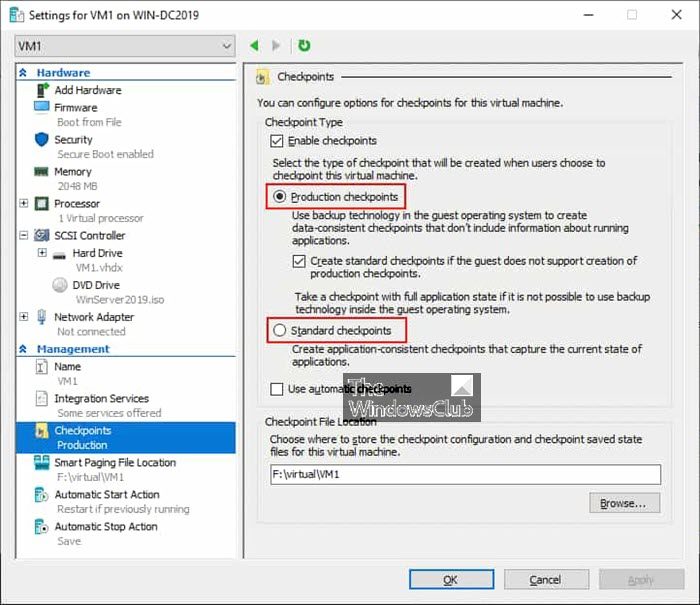The height and width of the screenshot is (605, 700).
Task: Select DVD Drive tree item
Action: coord(96,285)
